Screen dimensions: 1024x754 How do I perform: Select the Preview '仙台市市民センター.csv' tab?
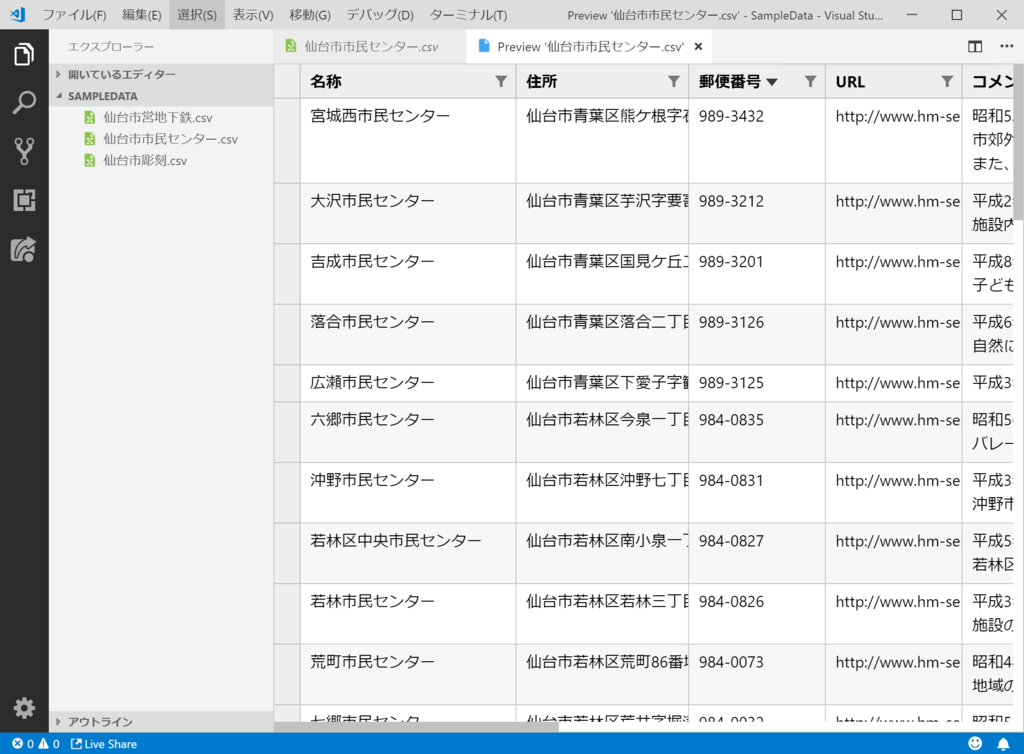point(590,46)
